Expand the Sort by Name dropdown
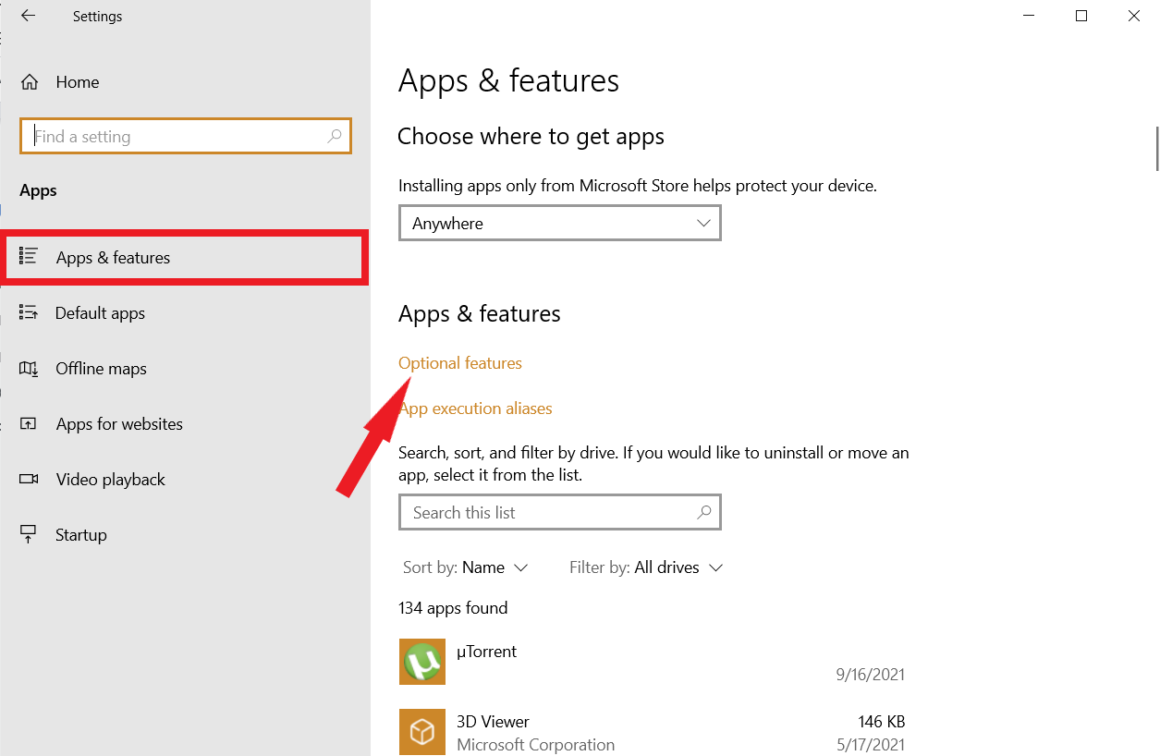1160x756 pixels. pos(465,567)
